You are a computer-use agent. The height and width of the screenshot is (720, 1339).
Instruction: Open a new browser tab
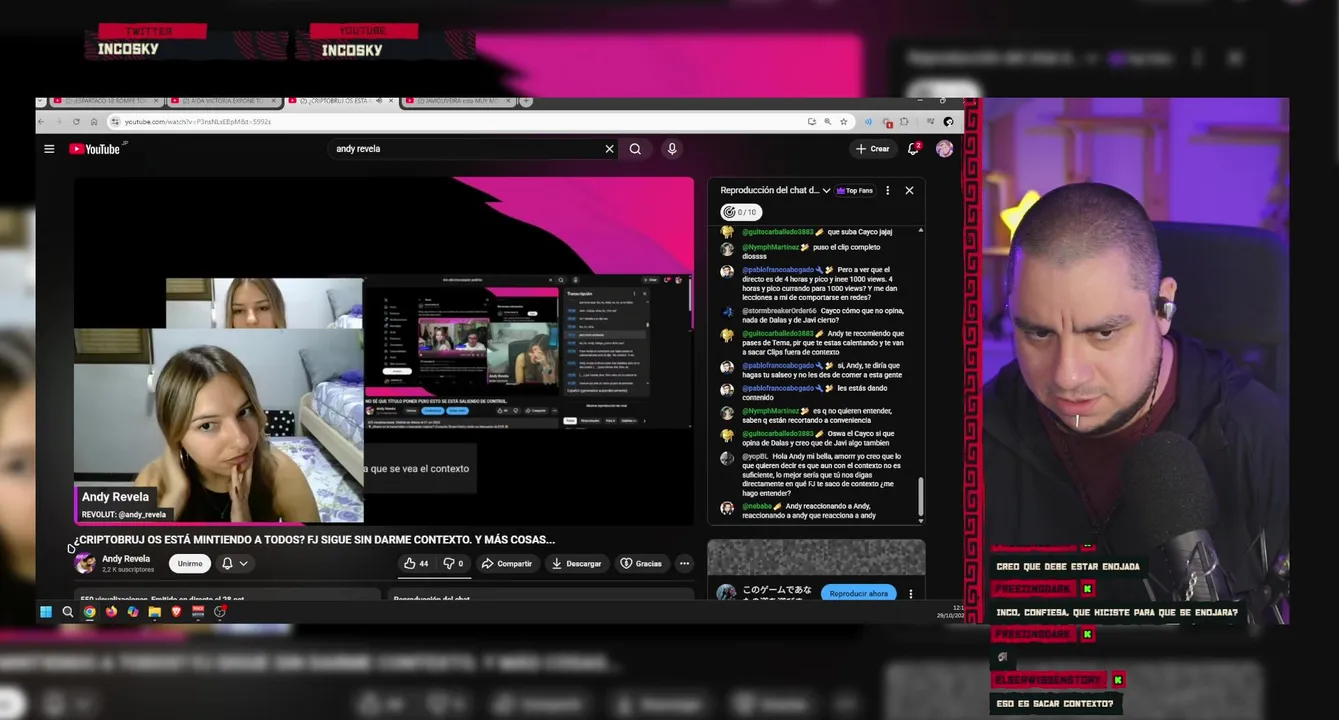click(x=527, y=101)
